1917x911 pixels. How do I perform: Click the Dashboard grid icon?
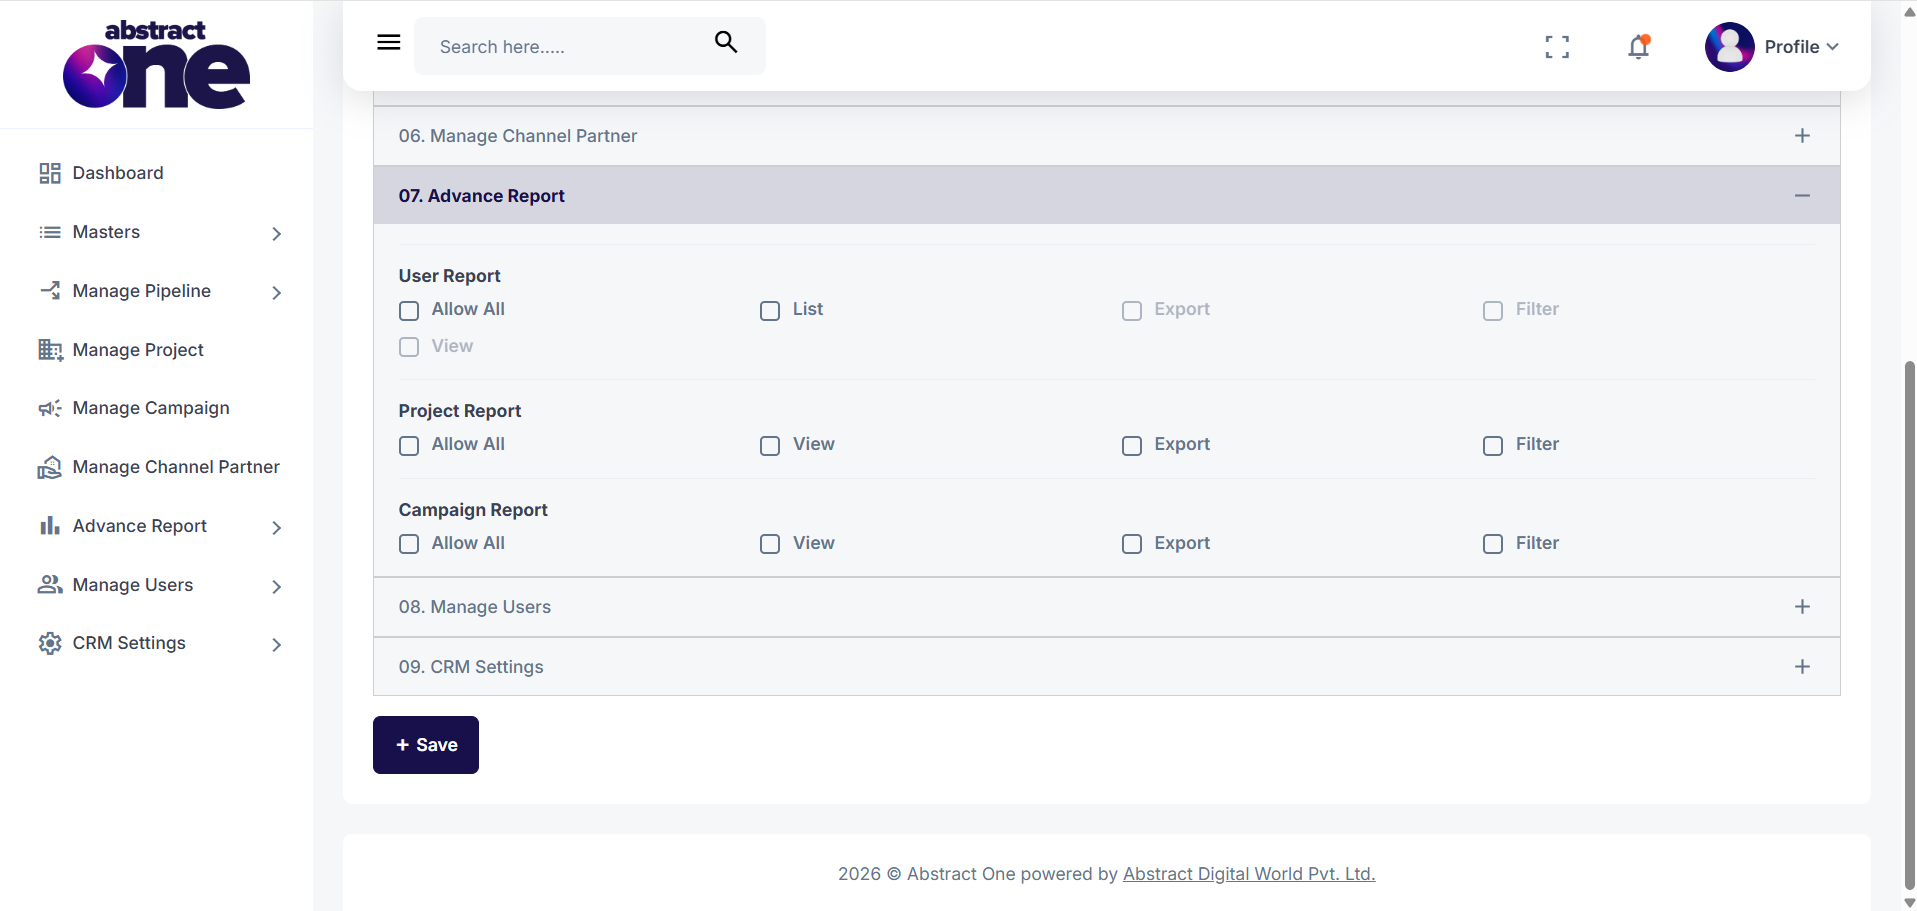[50, 174]
